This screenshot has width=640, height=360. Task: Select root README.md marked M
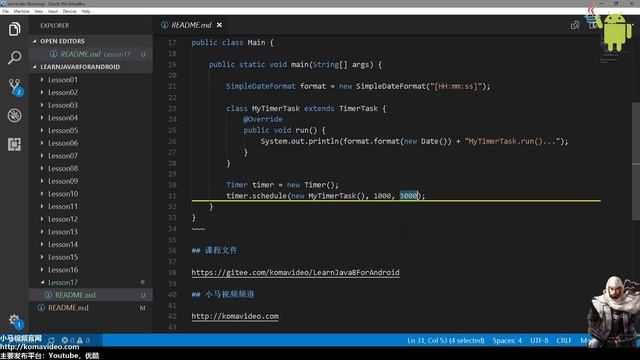(x=91, y=308)
